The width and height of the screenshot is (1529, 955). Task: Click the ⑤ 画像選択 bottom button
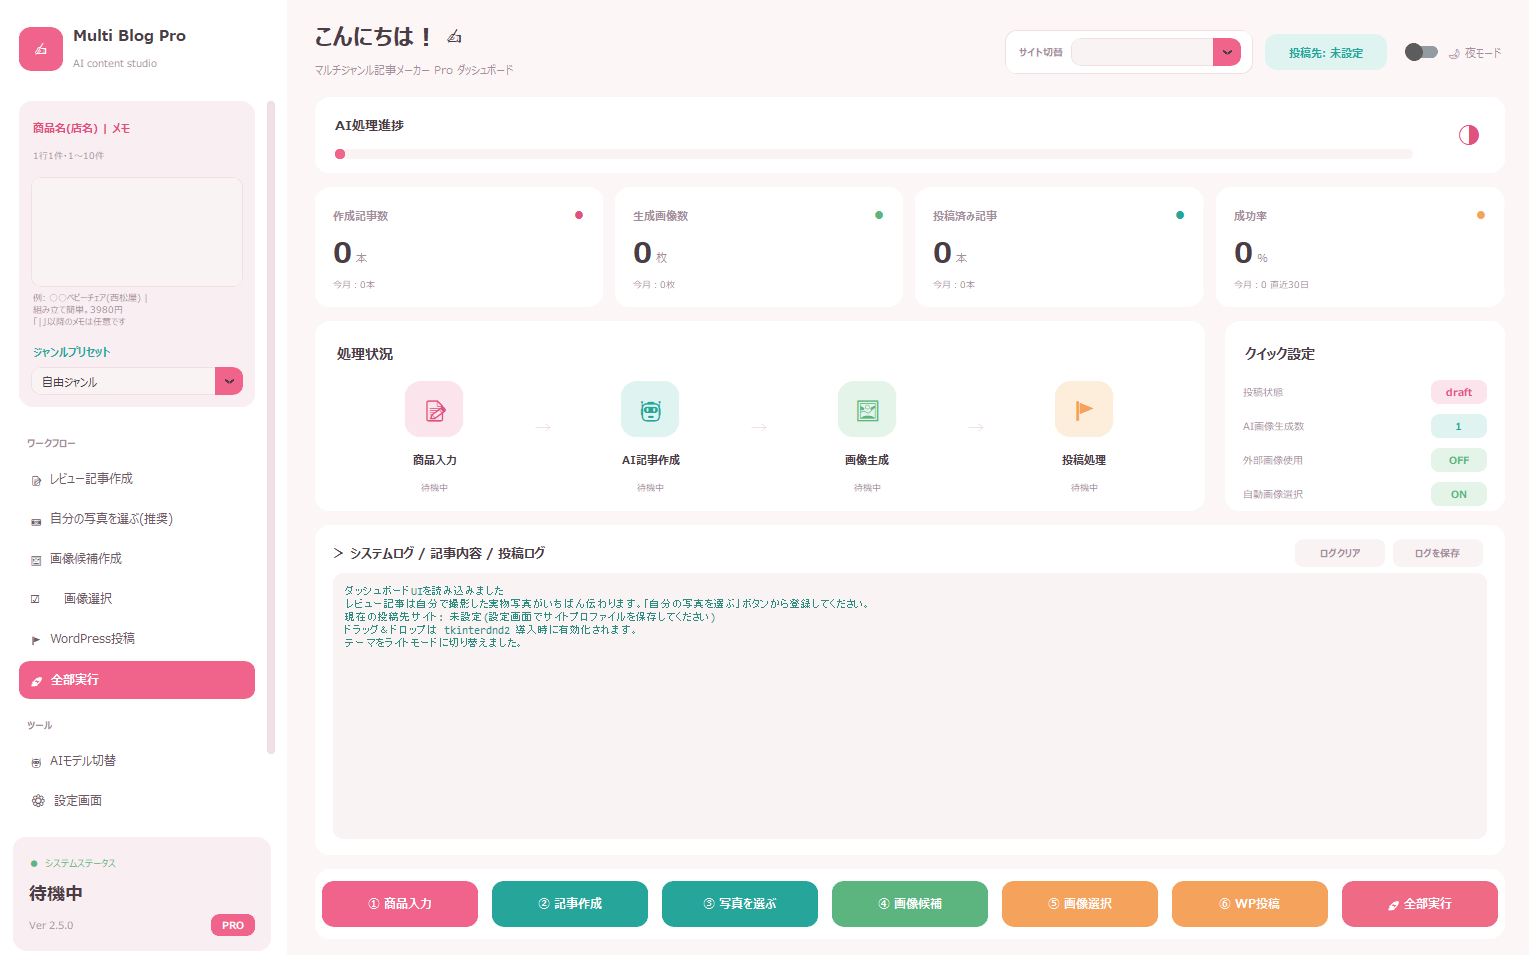[1080, 904]
